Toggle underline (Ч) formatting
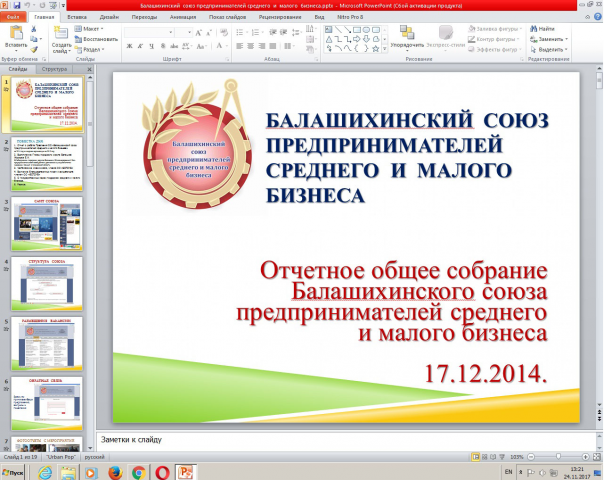The width and height of the screenshot is (604, 480). pos(152,46)
